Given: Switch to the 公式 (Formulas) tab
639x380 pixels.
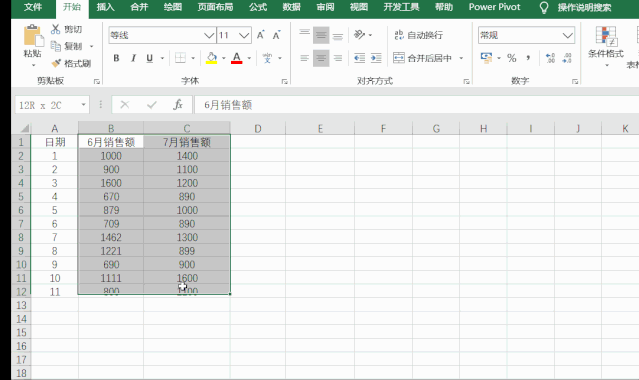Looking at the screenshot, I should click(258, 7).
